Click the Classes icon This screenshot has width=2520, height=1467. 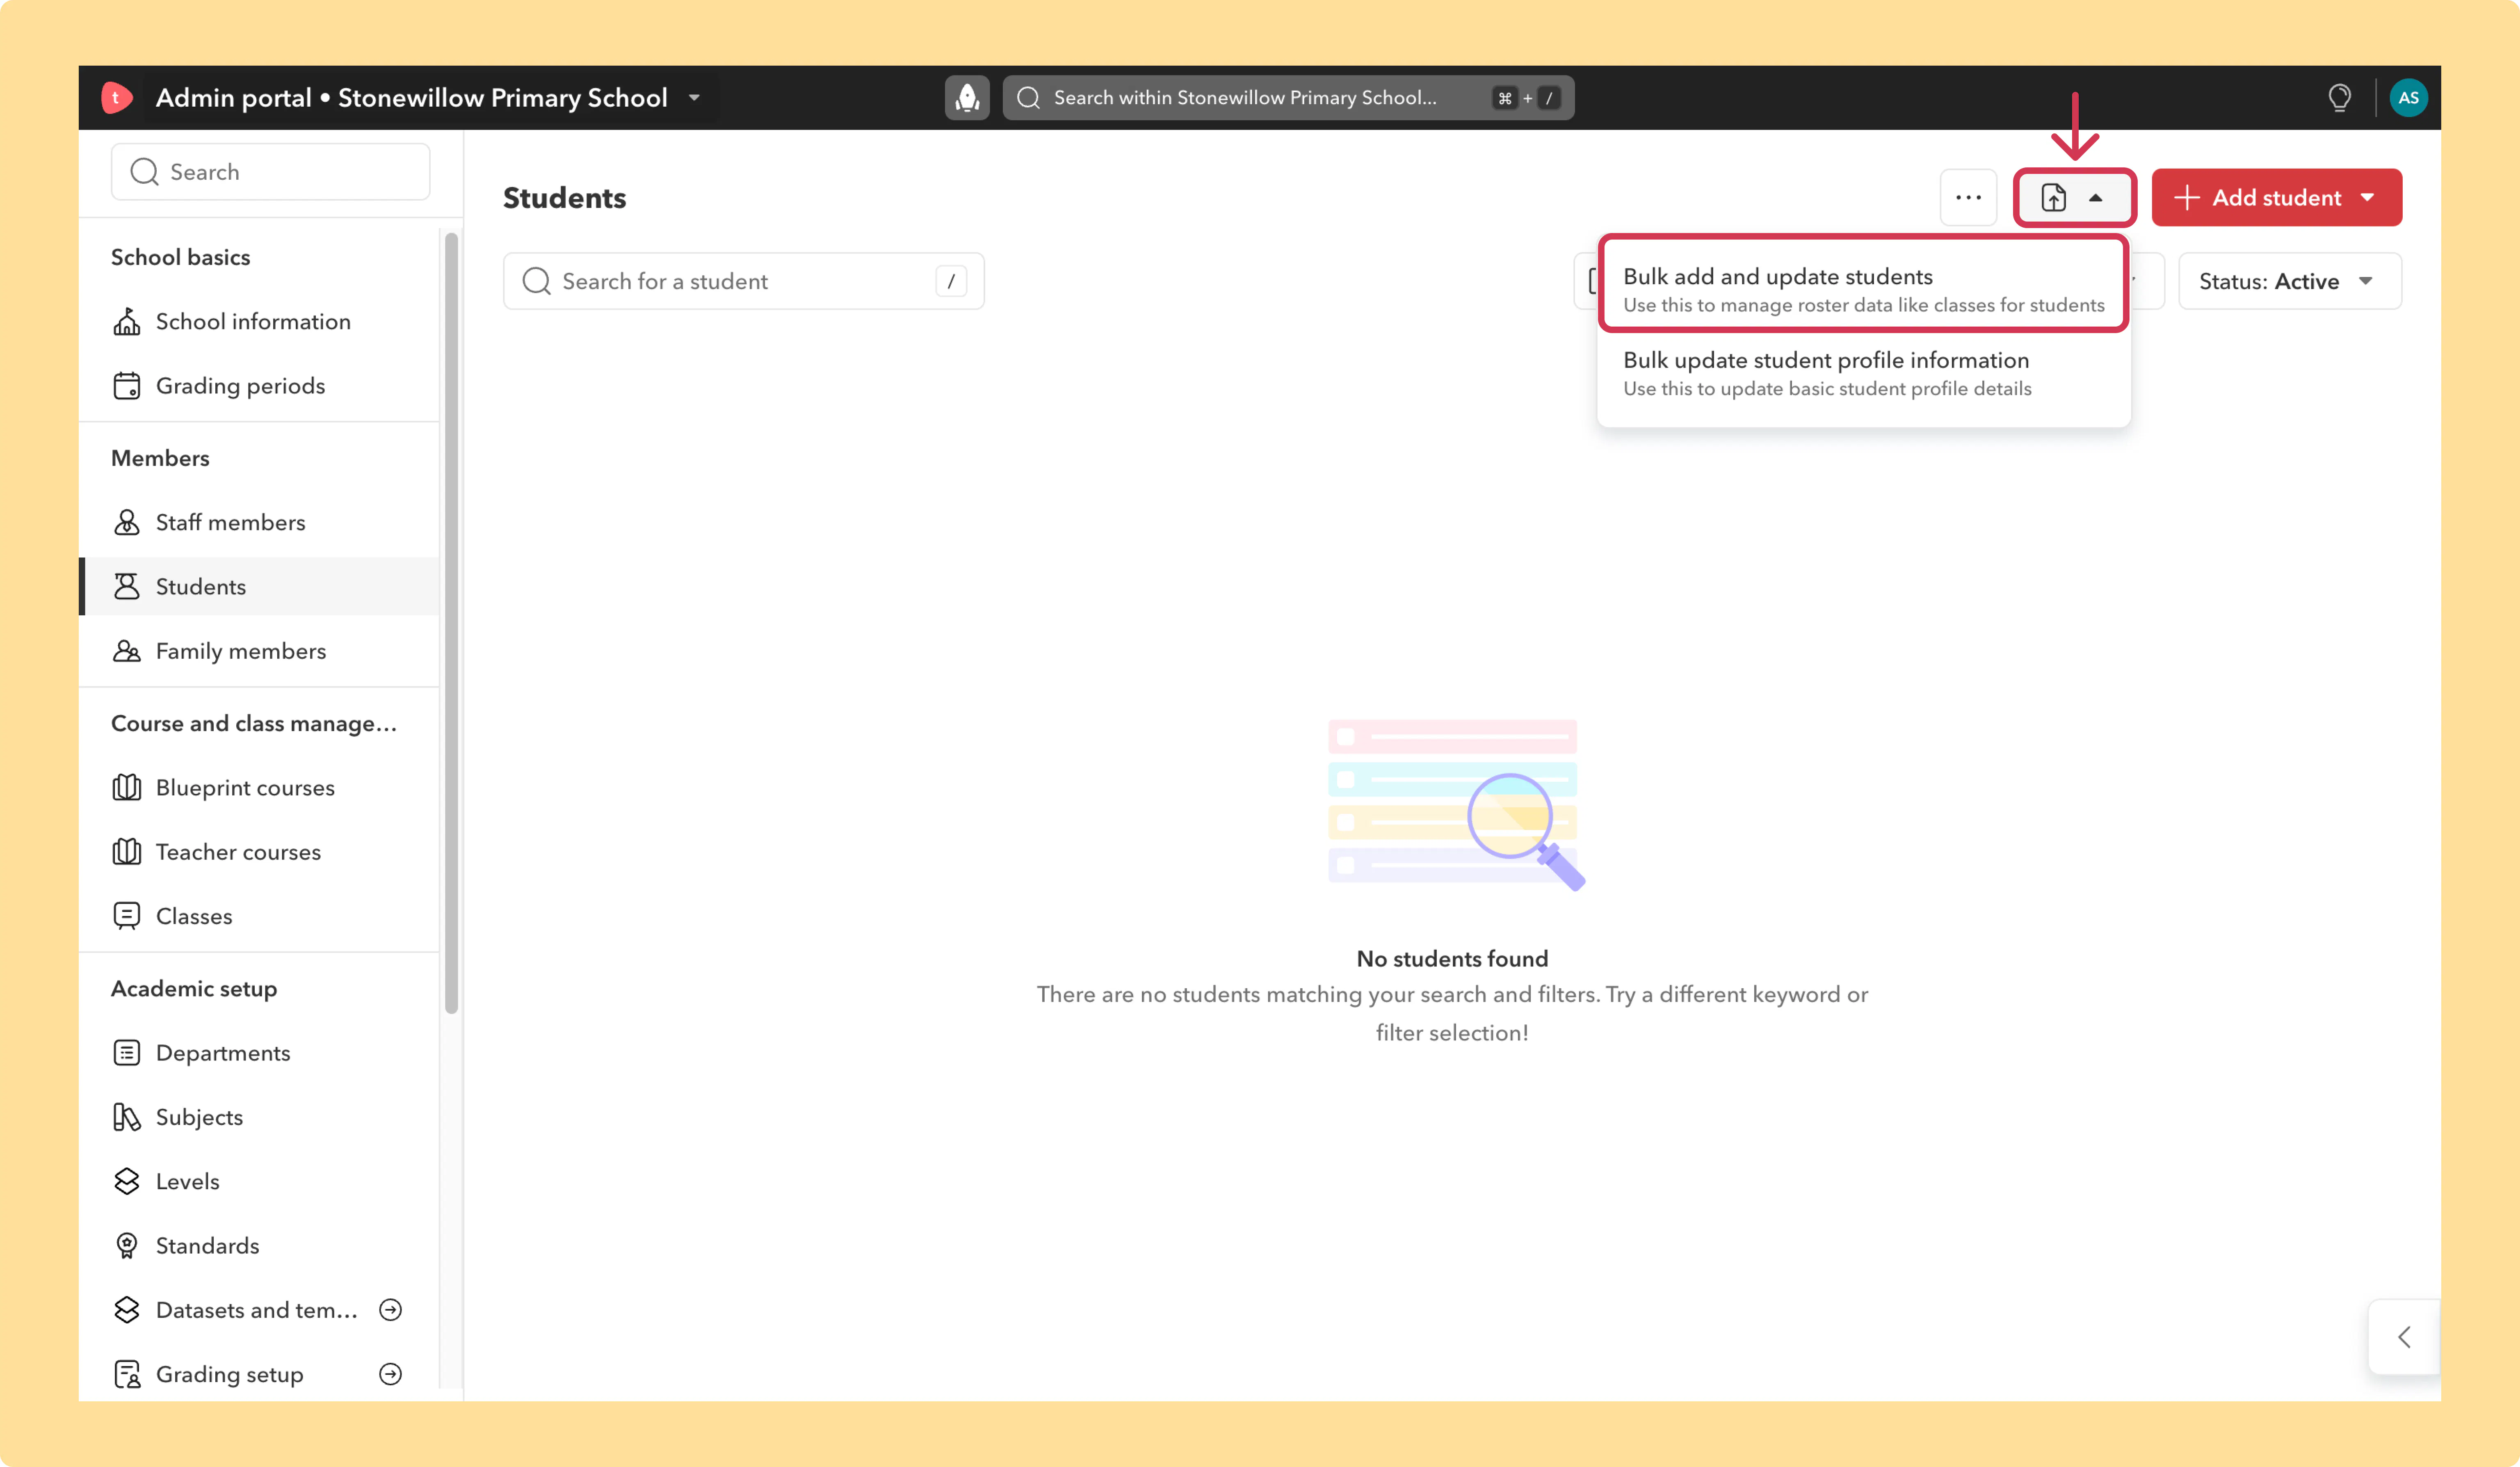[x=127, y=916]
